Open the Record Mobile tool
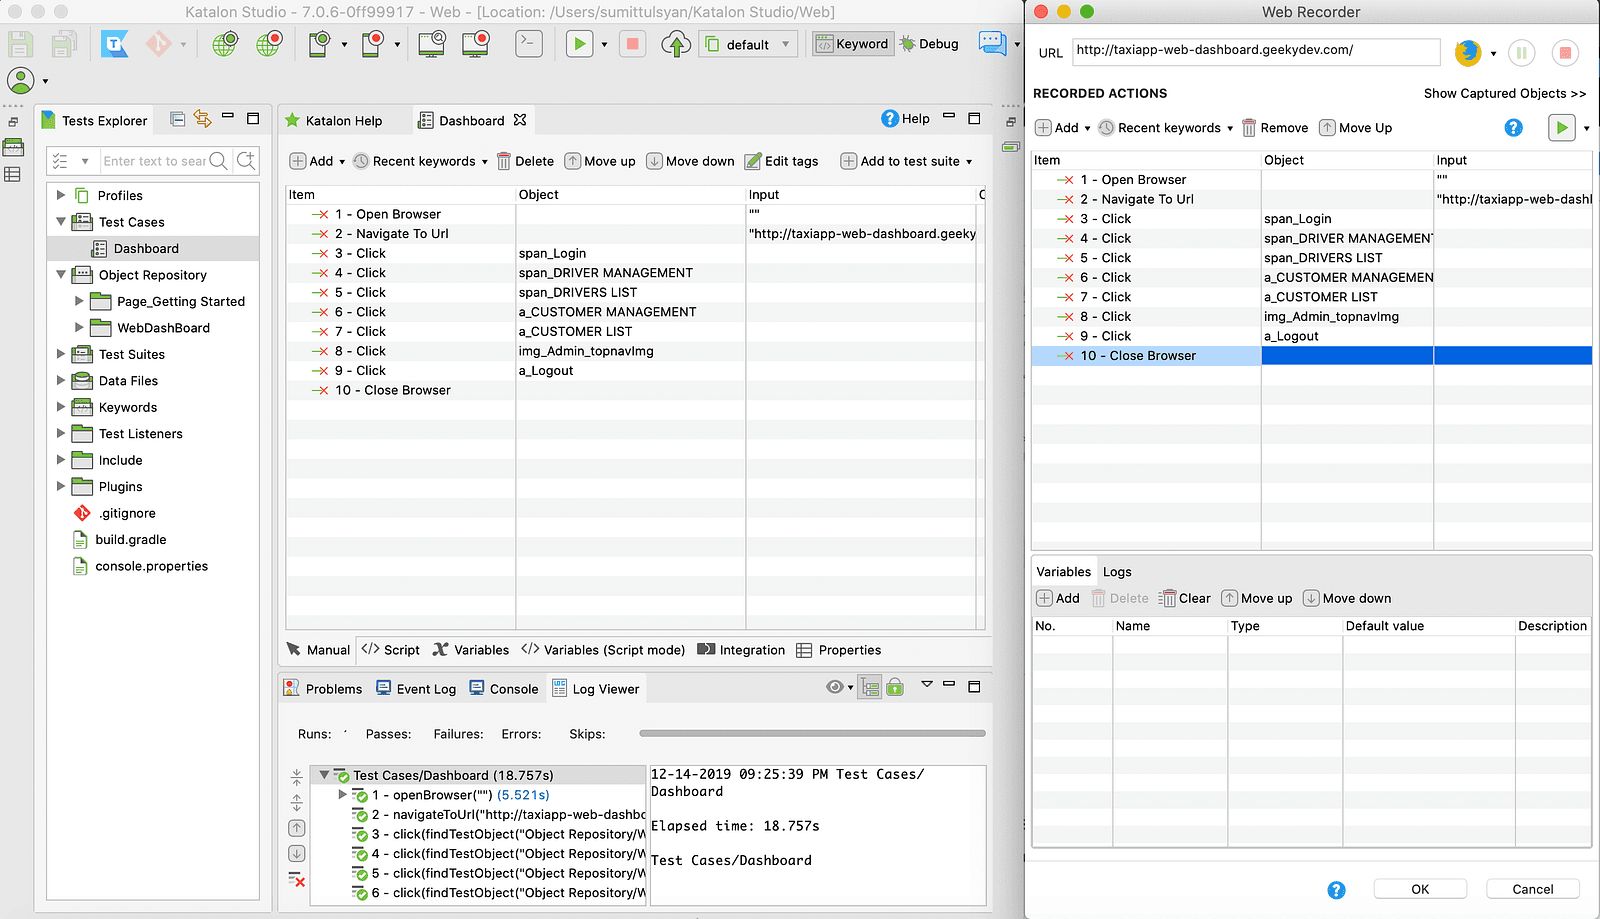The width and height of the screenshot is (1600, 919). pyautogui.click(x=373, y=44)
